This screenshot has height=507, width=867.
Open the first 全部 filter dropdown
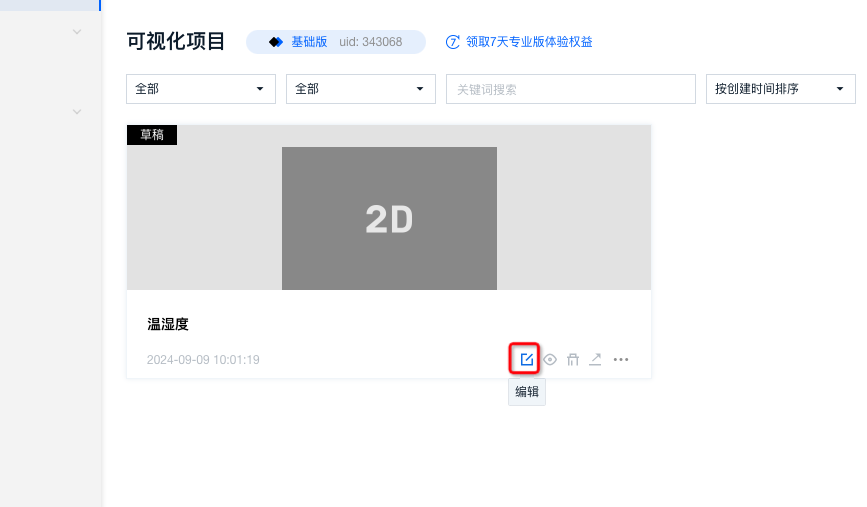[x=201, y=89]
